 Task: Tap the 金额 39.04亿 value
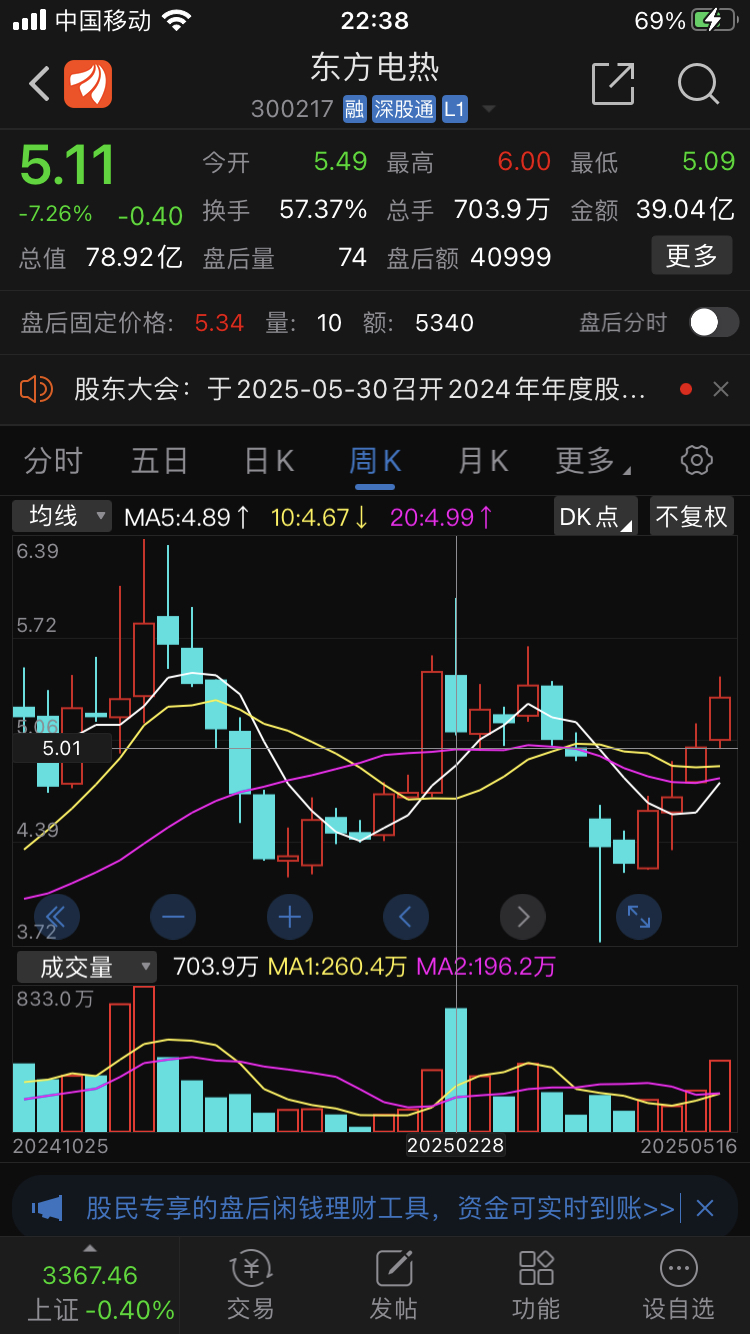(x=685, y=210)
